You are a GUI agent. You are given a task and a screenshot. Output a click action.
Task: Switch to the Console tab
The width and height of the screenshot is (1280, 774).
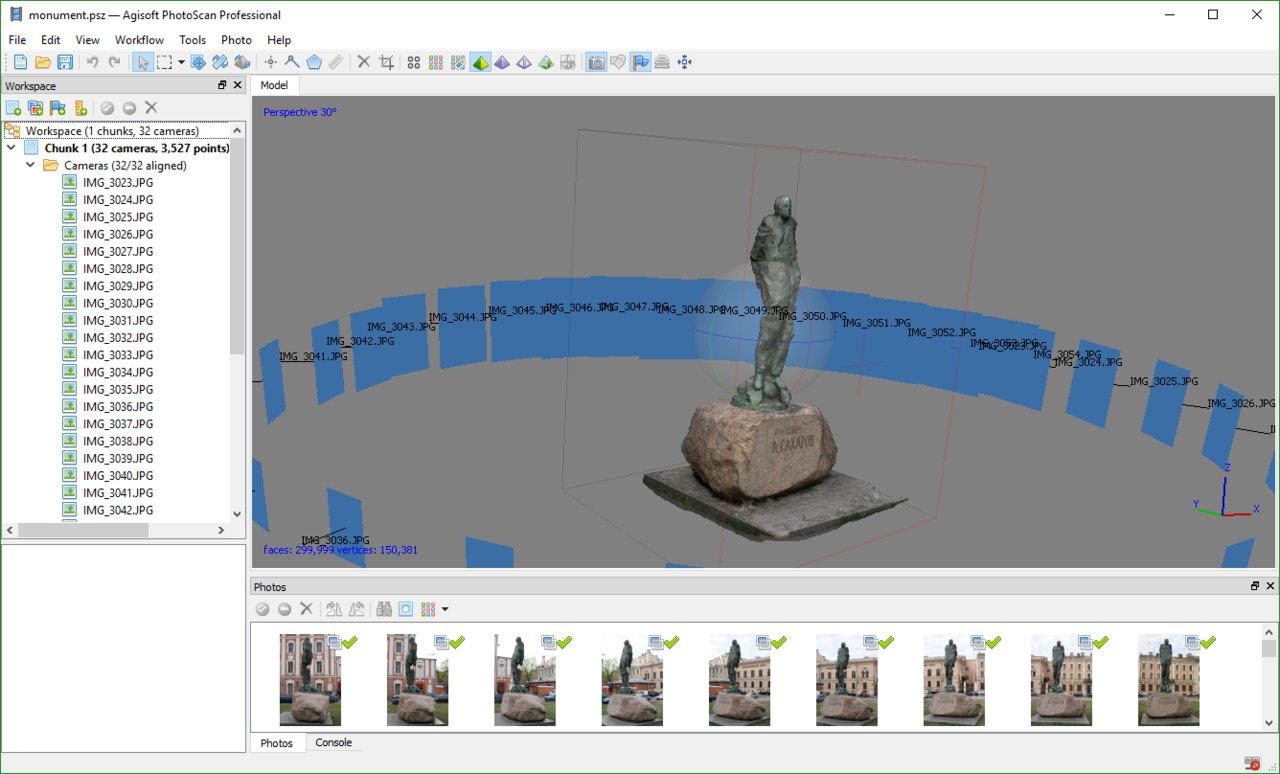(x=334, y=743)
